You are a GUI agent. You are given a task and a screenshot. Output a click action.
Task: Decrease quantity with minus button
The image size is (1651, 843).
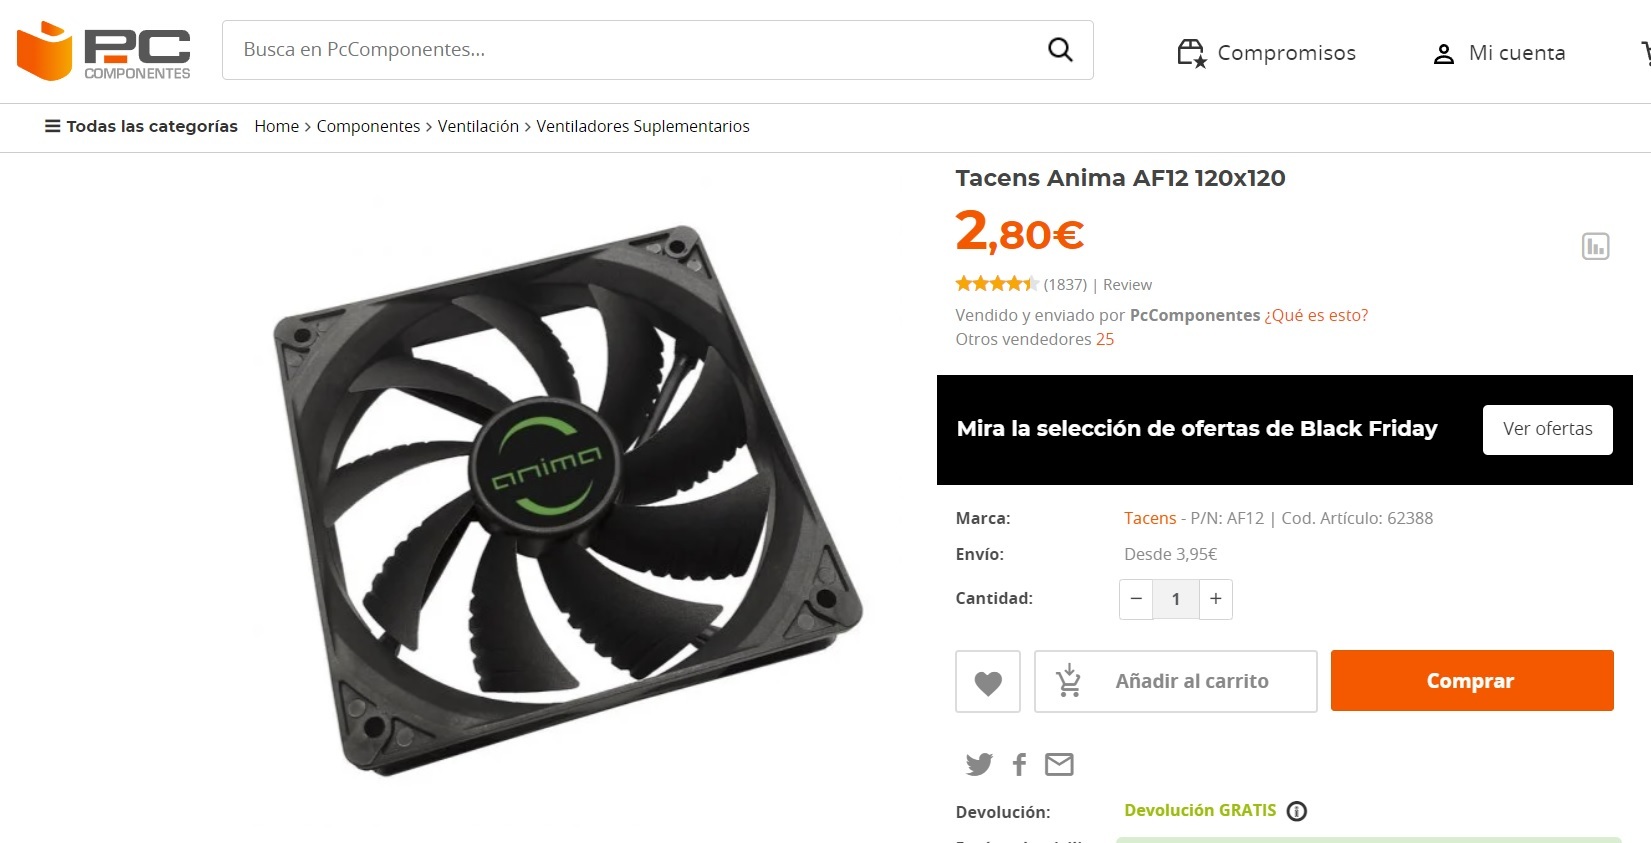tap(1136, 599)
